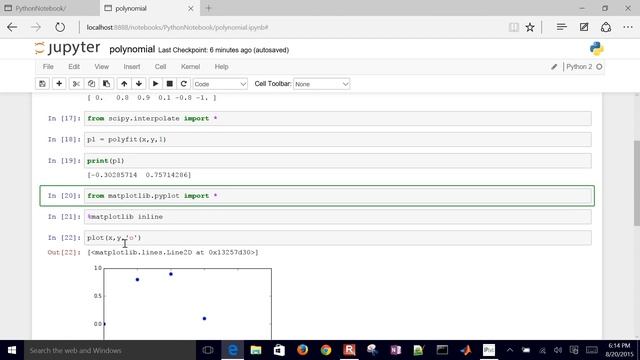Open the volume control in tray
Image resolution: width=640 pixels, height=360 pixels.
(558, 350)
